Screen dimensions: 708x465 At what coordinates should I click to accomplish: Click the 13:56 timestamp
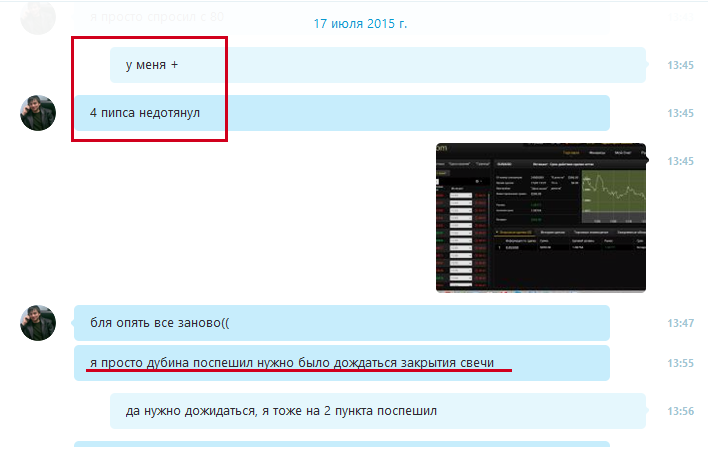pyautogui.click(x=680, y=411)
